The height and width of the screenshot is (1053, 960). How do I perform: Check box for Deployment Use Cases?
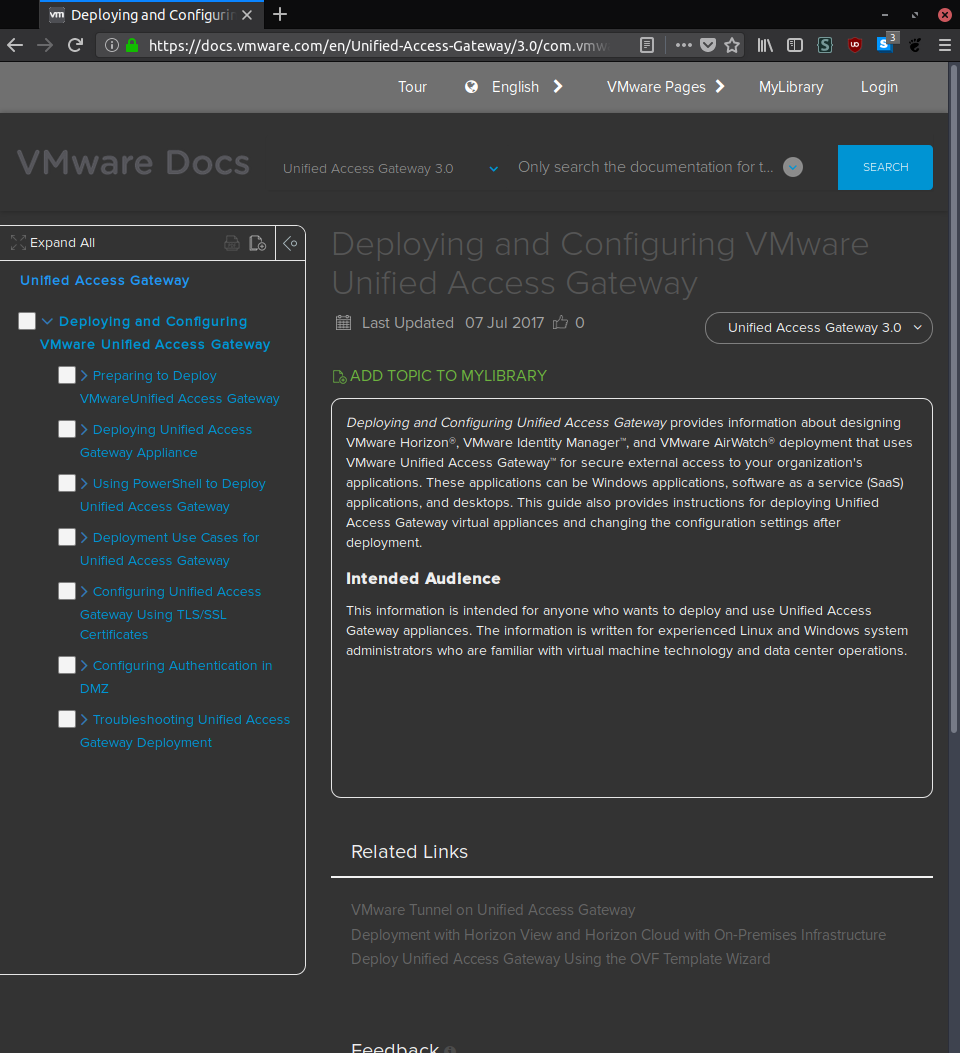(66, 537)
